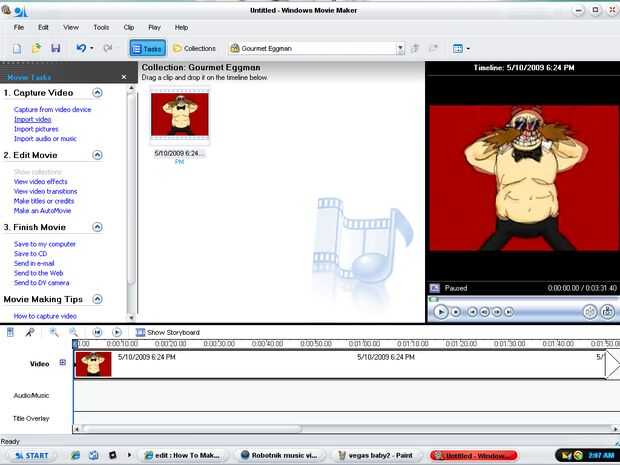Click the Rewind Timeline button
The height and width of the screenshot is (465, 620).
(x=97, y=332)
